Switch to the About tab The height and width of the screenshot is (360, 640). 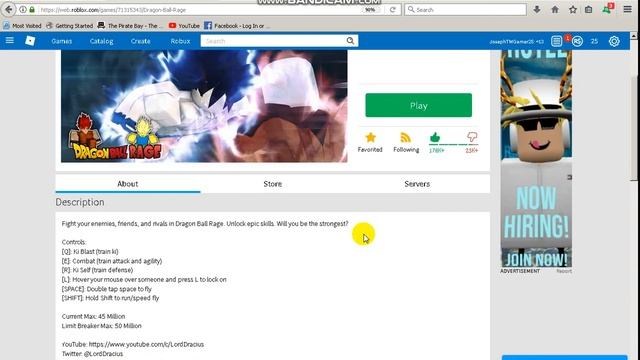click(x=128, y=184)
